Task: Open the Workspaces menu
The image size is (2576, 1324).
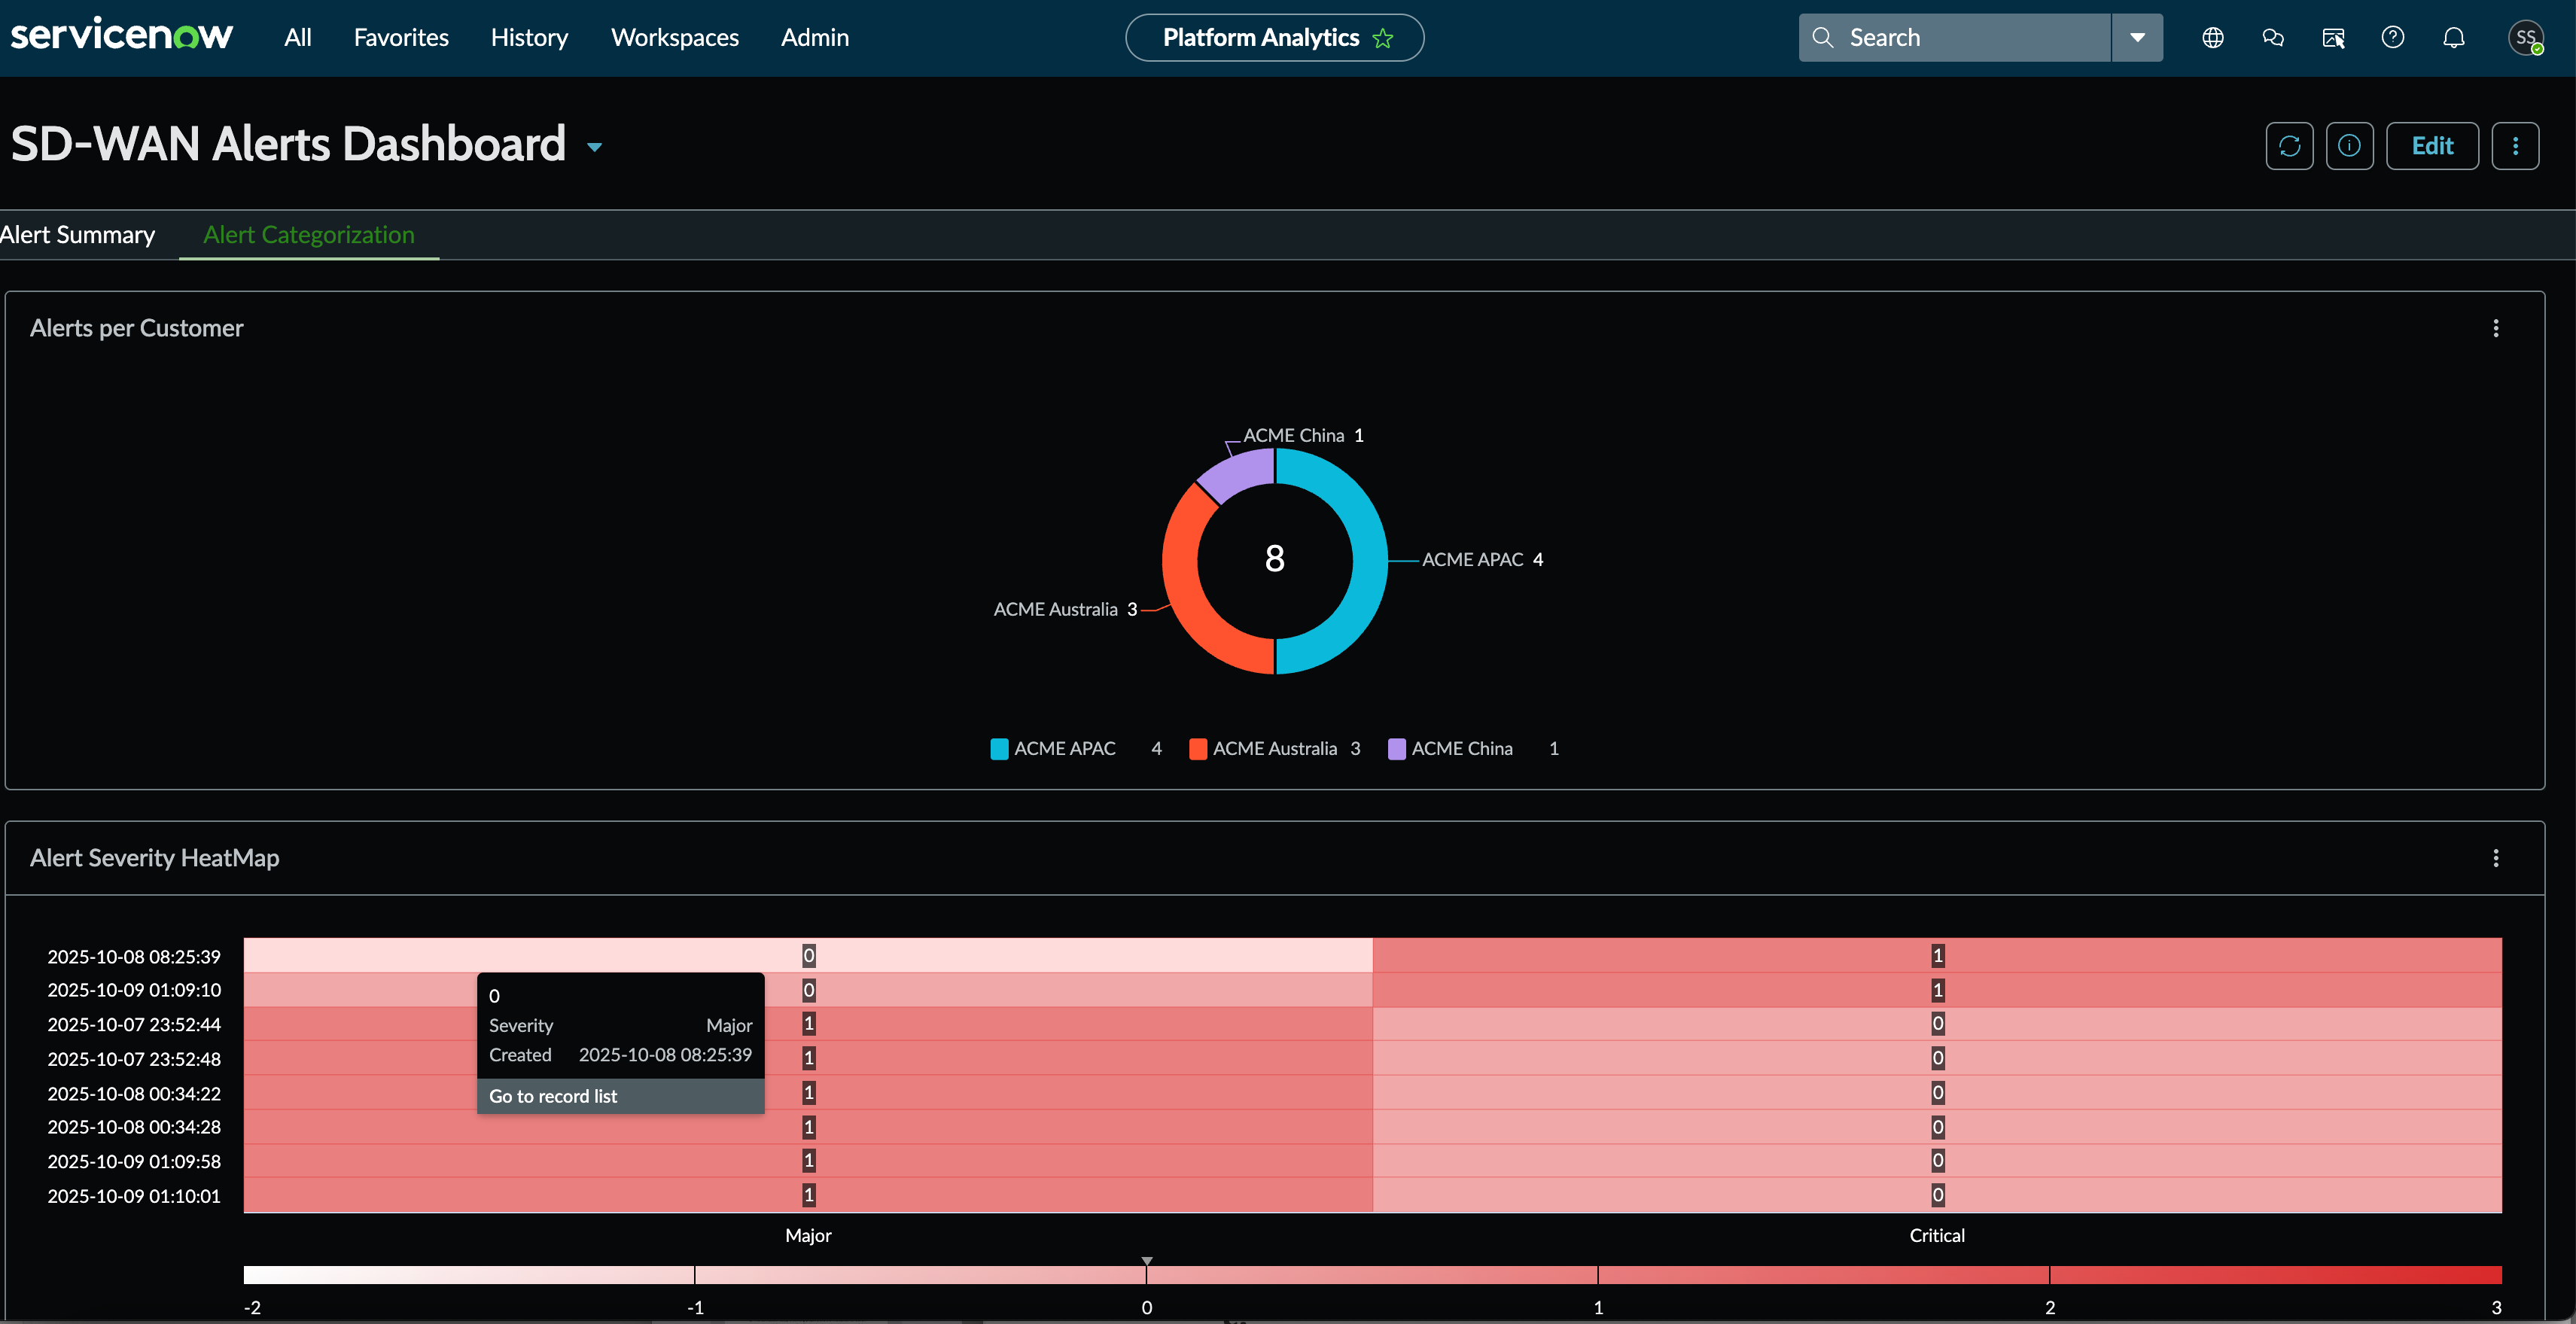Action: pyautogui.click(x=675, y=37)
